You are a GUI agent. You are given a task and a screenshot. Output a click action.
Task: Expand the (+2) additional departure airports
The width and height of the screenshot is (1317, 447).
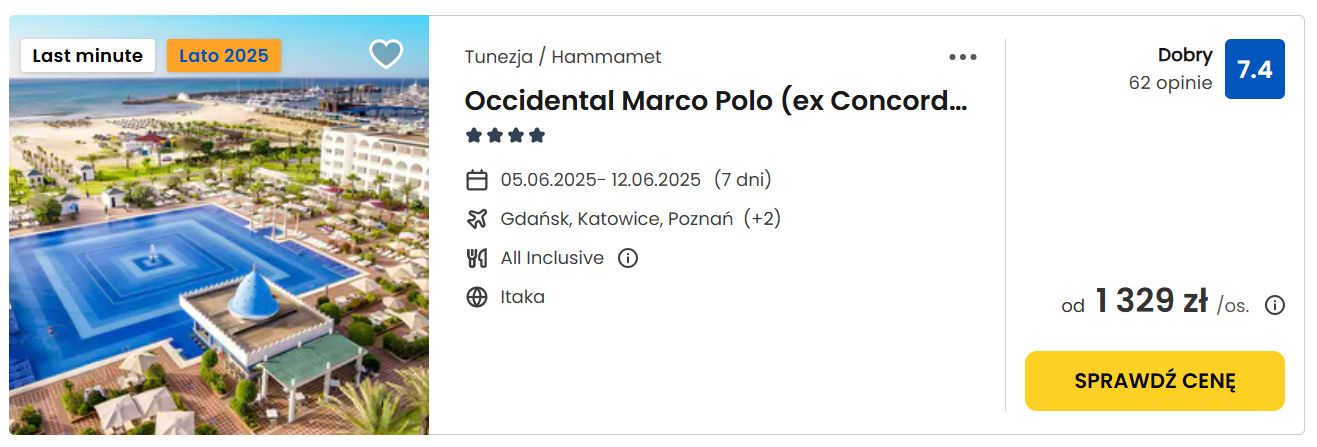coord(762,218)
